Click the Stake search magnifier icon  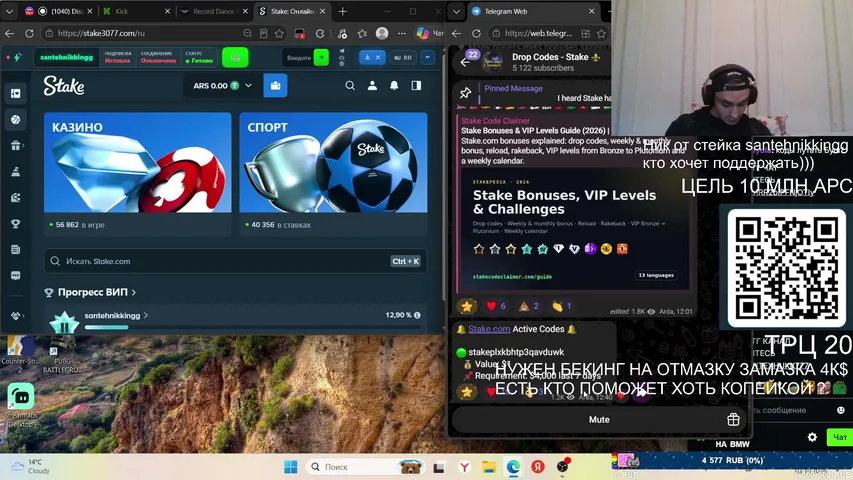350,85
